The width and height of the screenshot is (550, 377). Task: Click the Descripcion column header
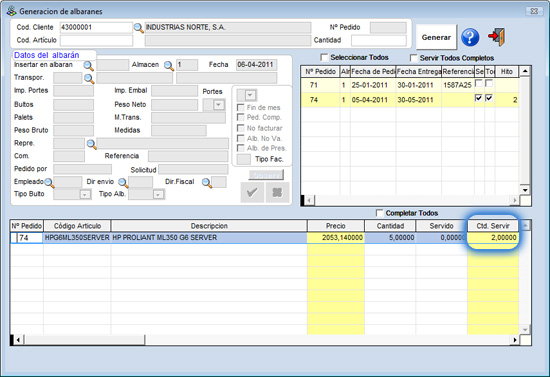pos(209,226)
